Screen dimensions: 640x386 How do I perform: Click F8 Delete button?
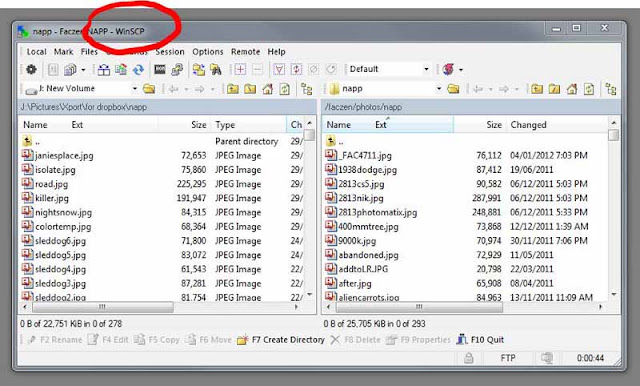point(356,340)
